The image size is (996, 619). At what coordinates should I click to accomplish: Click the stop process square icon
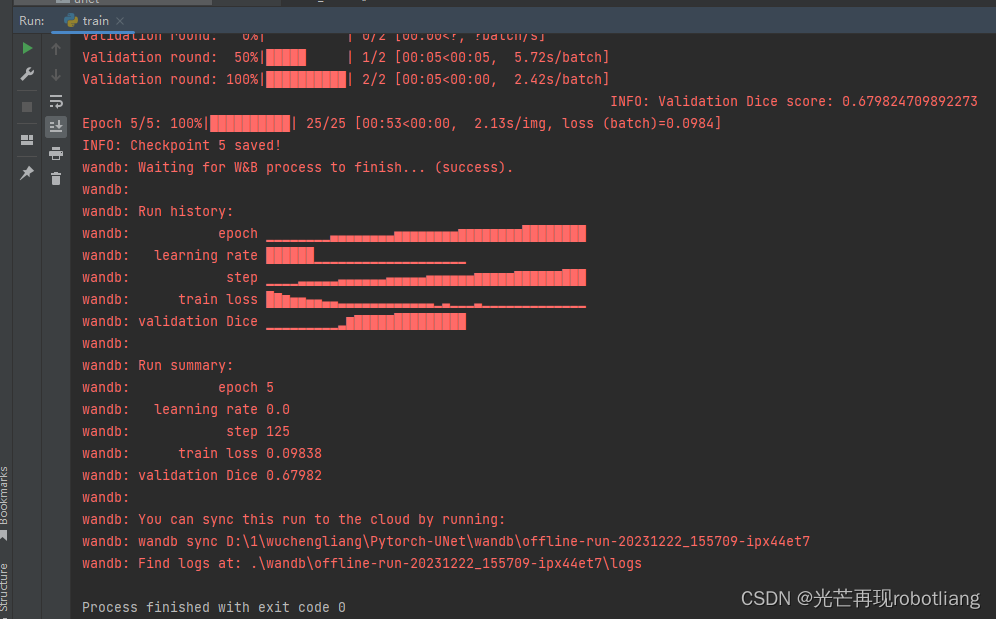click(x=27, y=107)
